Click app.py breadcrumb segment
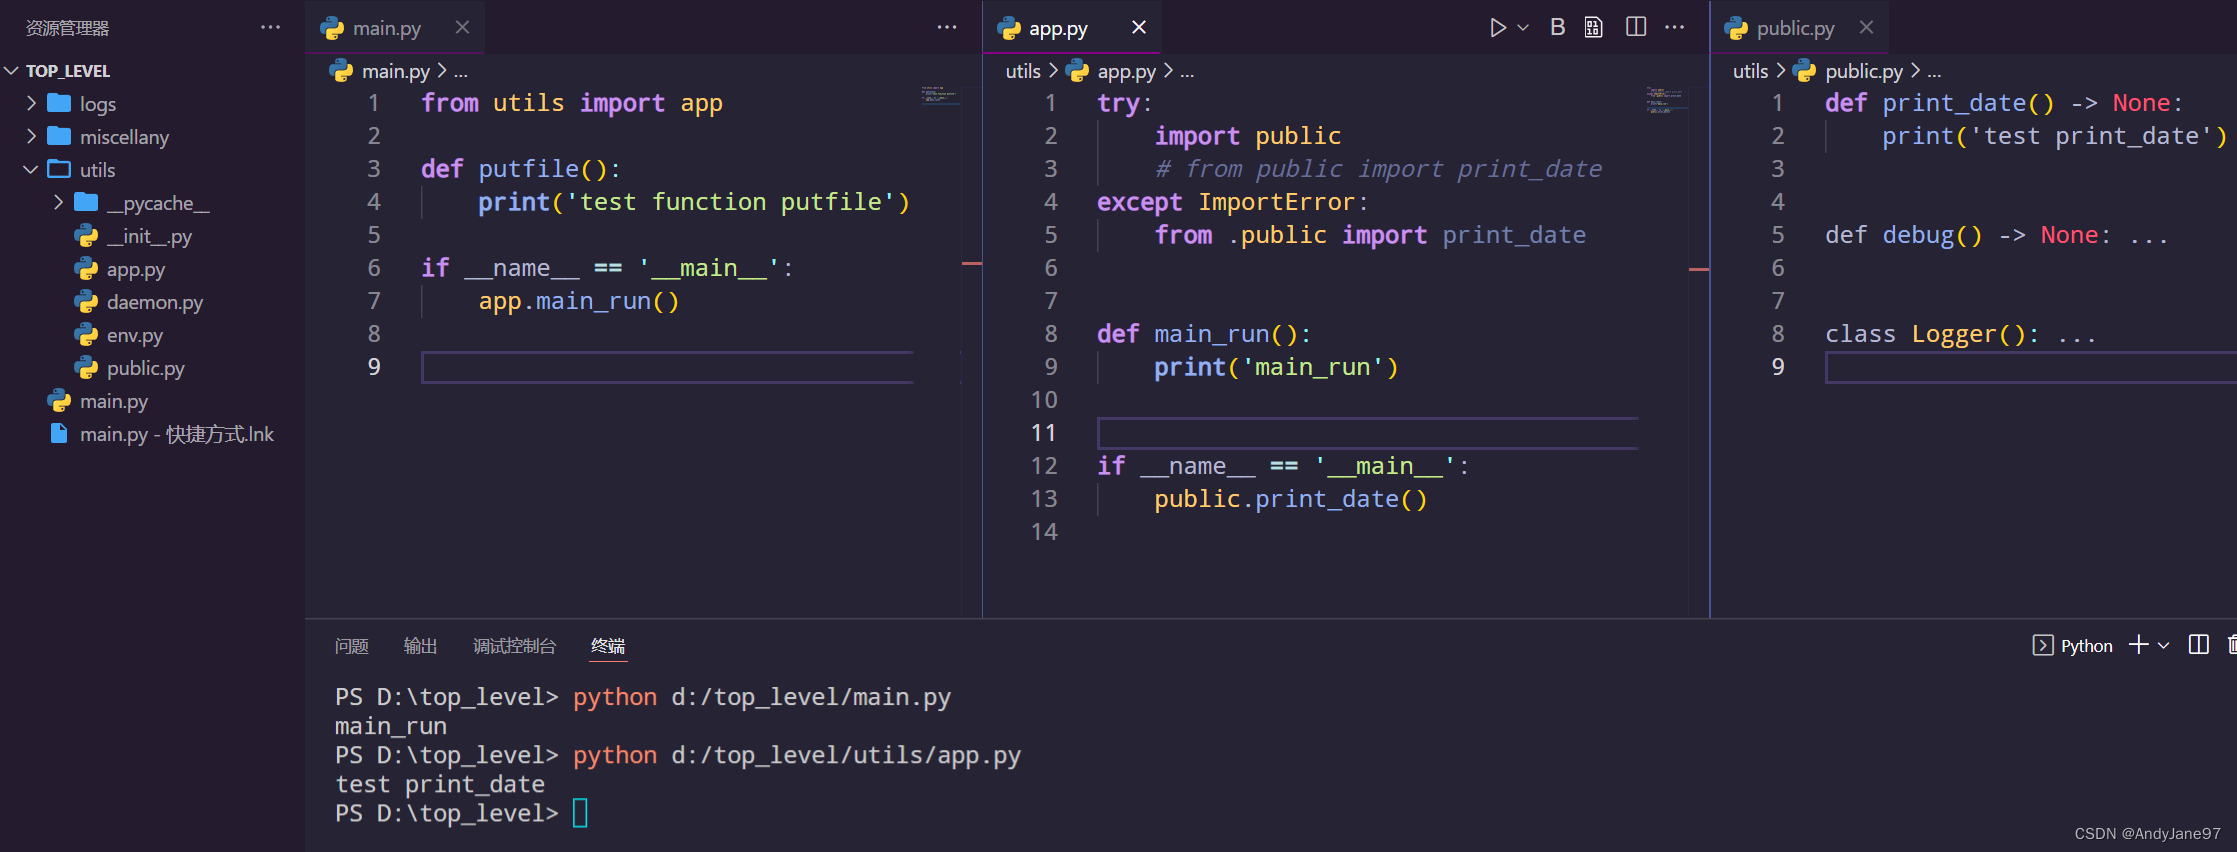The image size is (2237, 852). [x=1126, y=71]
